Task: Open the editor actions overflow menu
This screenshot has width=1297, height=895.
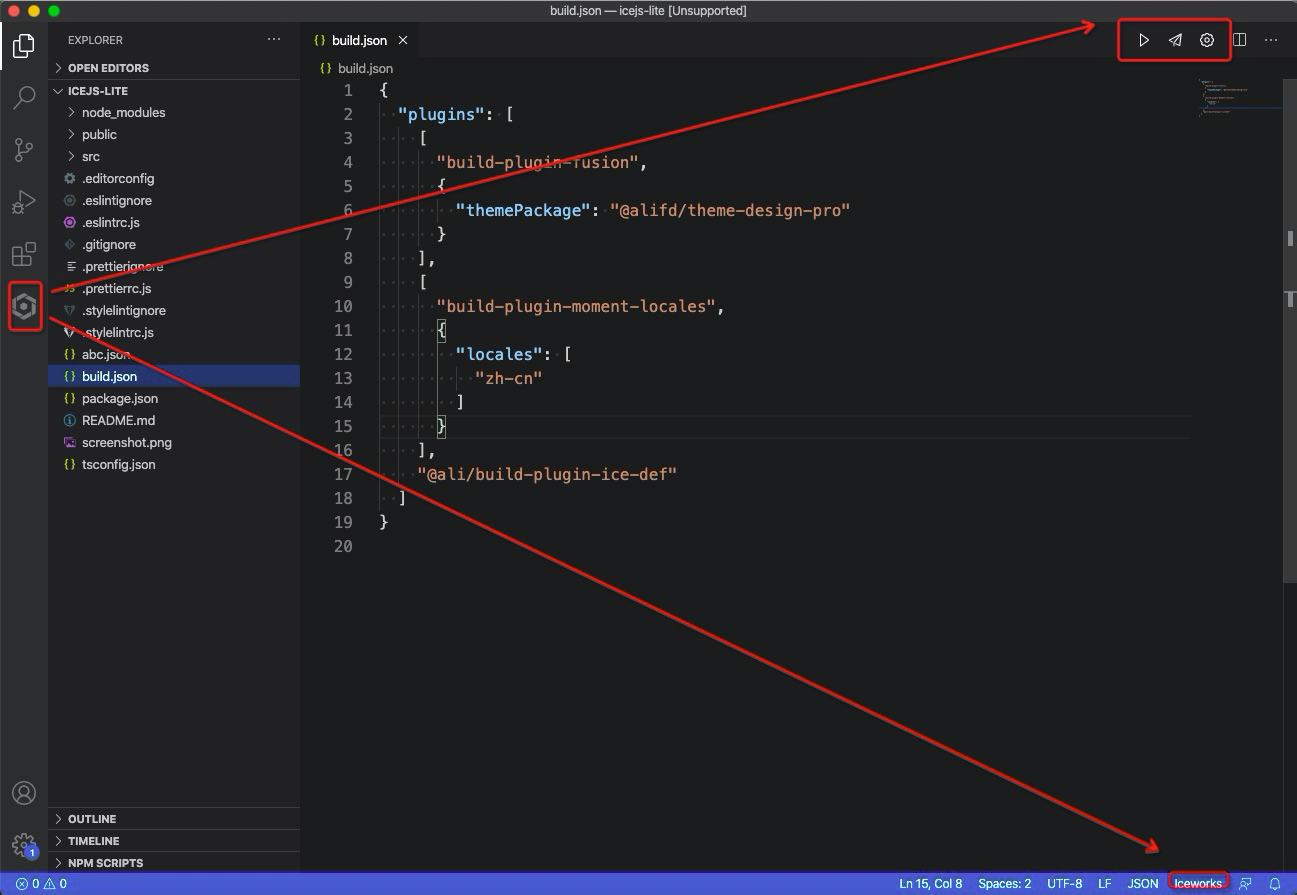Action: click(1271, 40)
